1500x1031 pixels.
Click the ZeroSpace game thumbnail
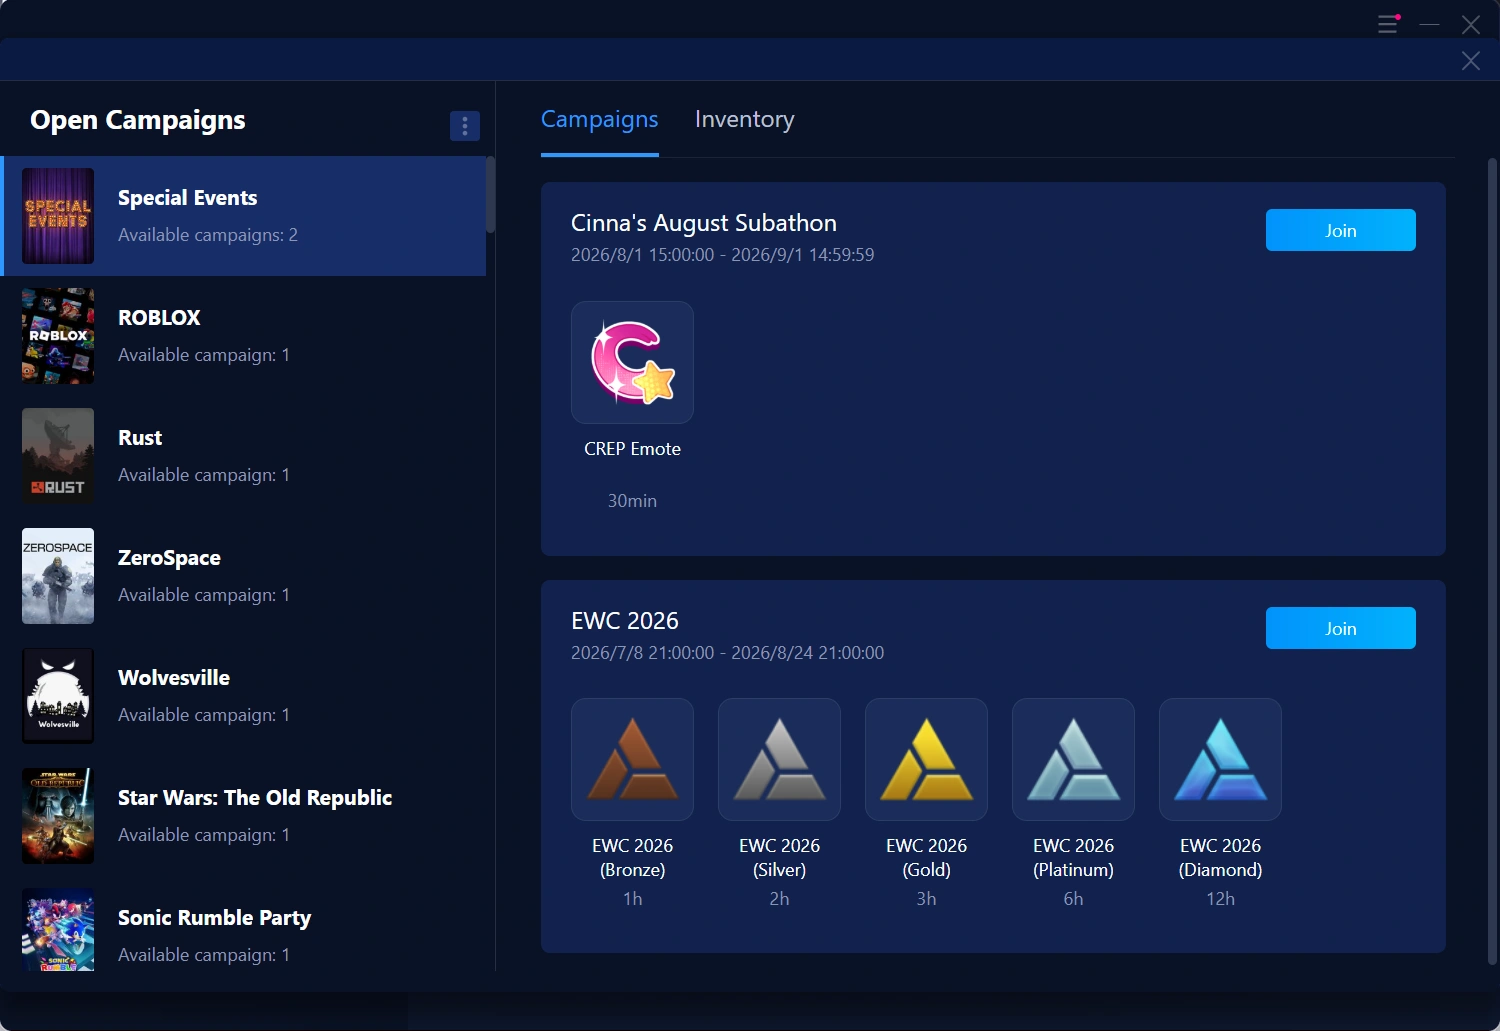click(58, 576)
